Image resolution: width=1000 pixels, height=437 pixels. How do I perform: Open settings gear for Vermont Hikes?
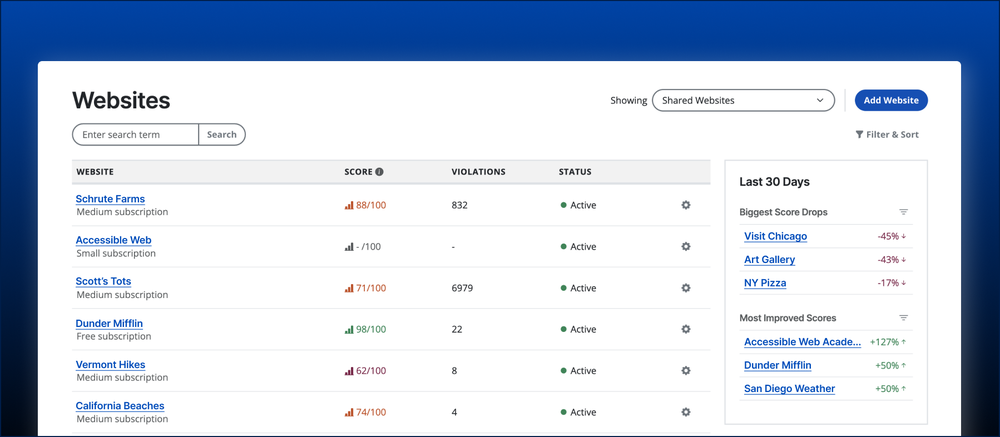(686, 371)
